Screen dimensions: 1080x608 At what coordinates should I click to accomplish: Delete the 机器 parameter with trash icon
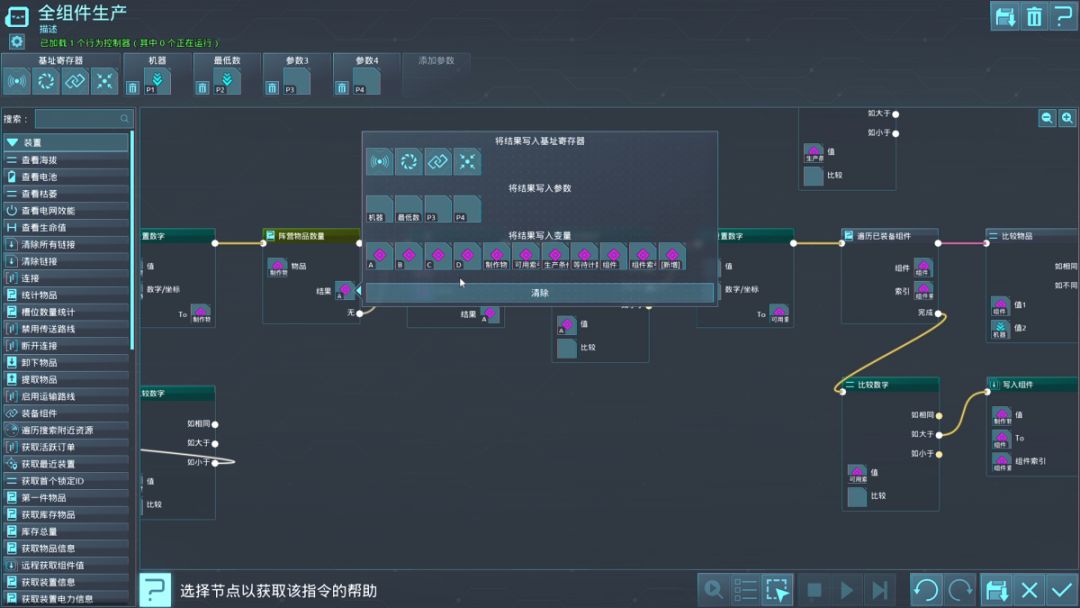tap(132, 87)
